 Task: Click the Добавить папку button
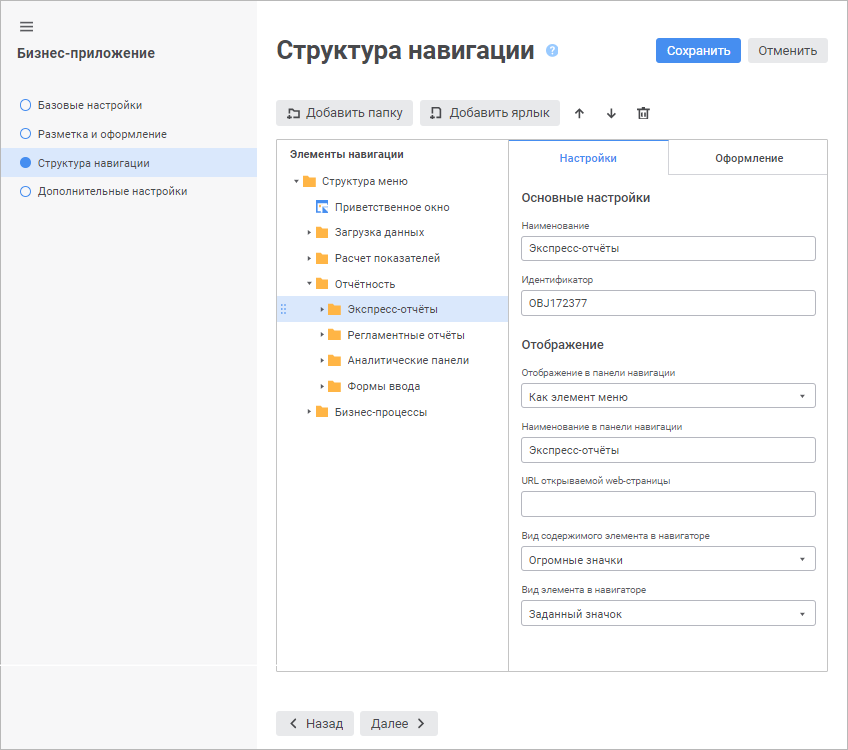[344, 113]
